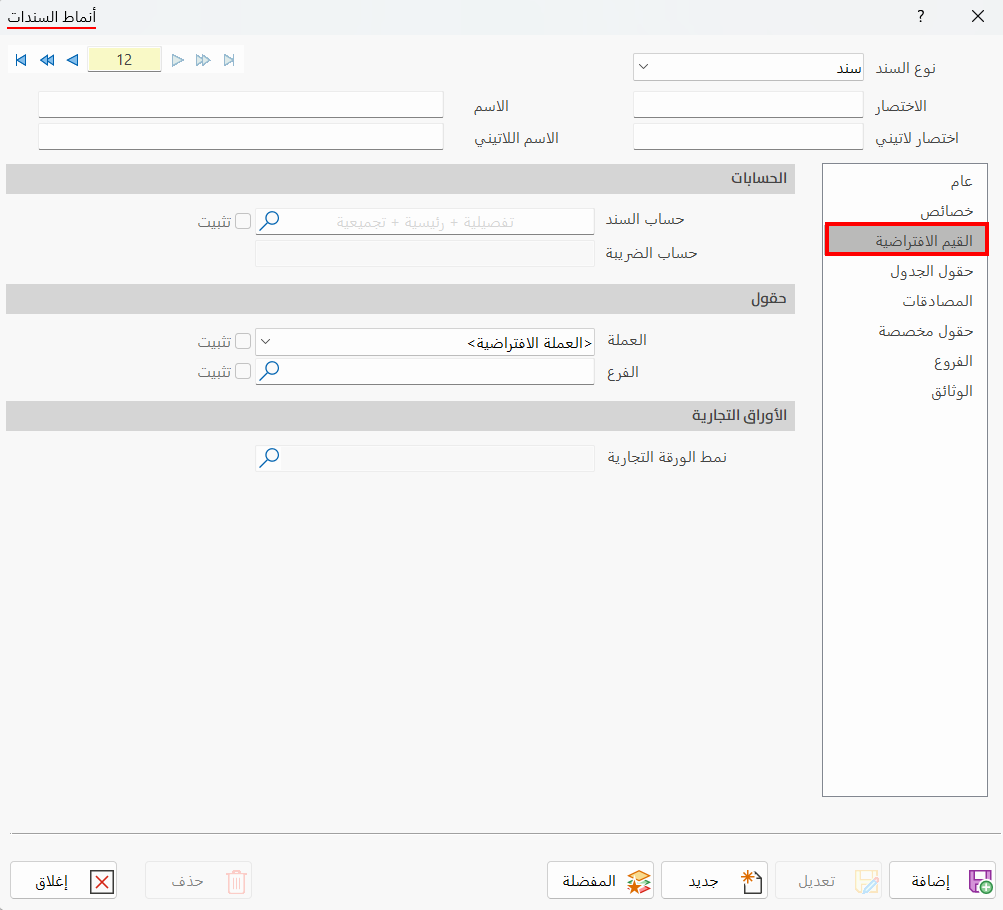Focus the الاسم اللاتيني input field
Viewport: 1003px width, 910px height.
pyautogui.click(x=241, y=137)
